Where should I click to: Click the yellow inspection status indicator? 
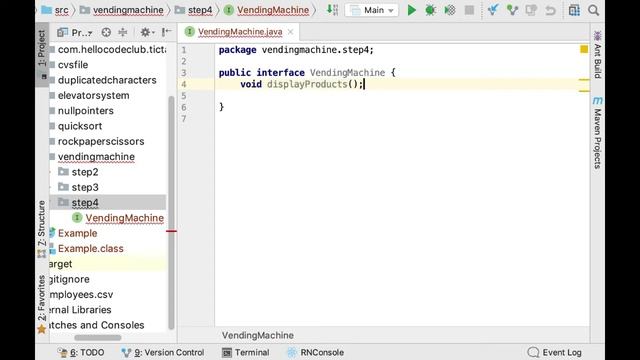[584, 49]
